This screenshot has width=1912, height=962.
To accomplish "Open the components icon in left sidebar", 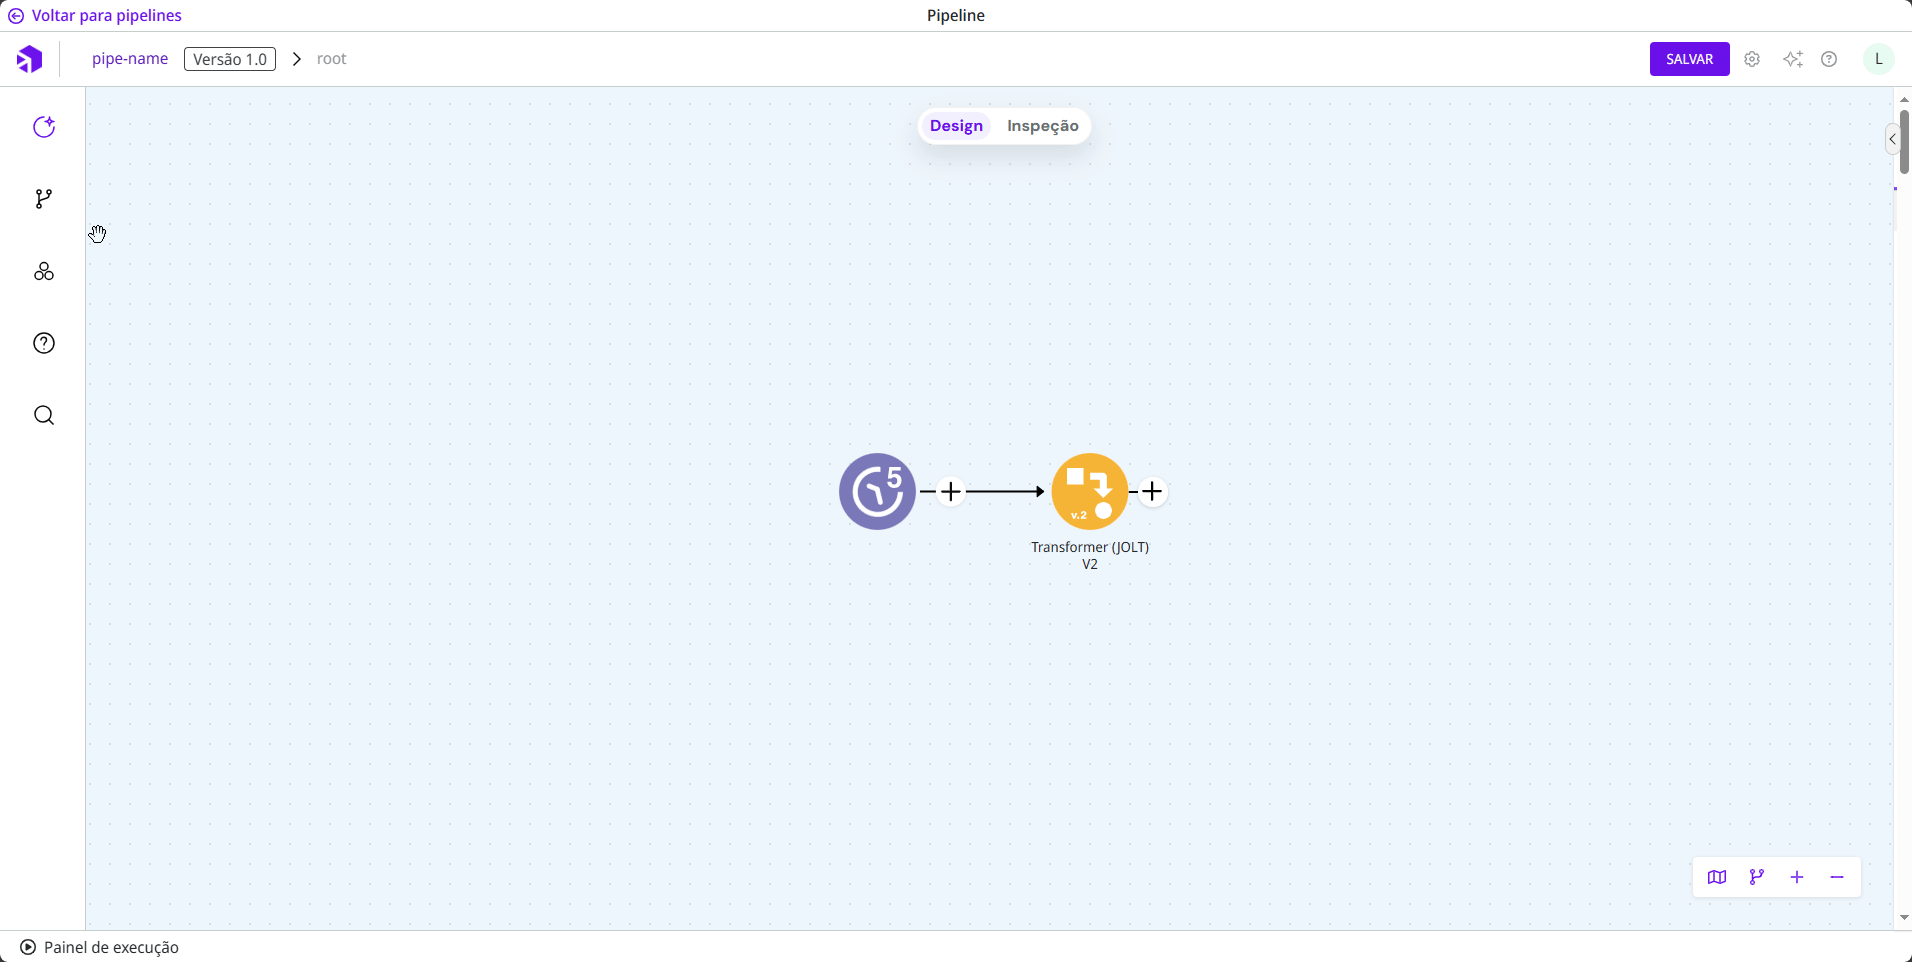I will pyautogui.click(x=44, y=272).
